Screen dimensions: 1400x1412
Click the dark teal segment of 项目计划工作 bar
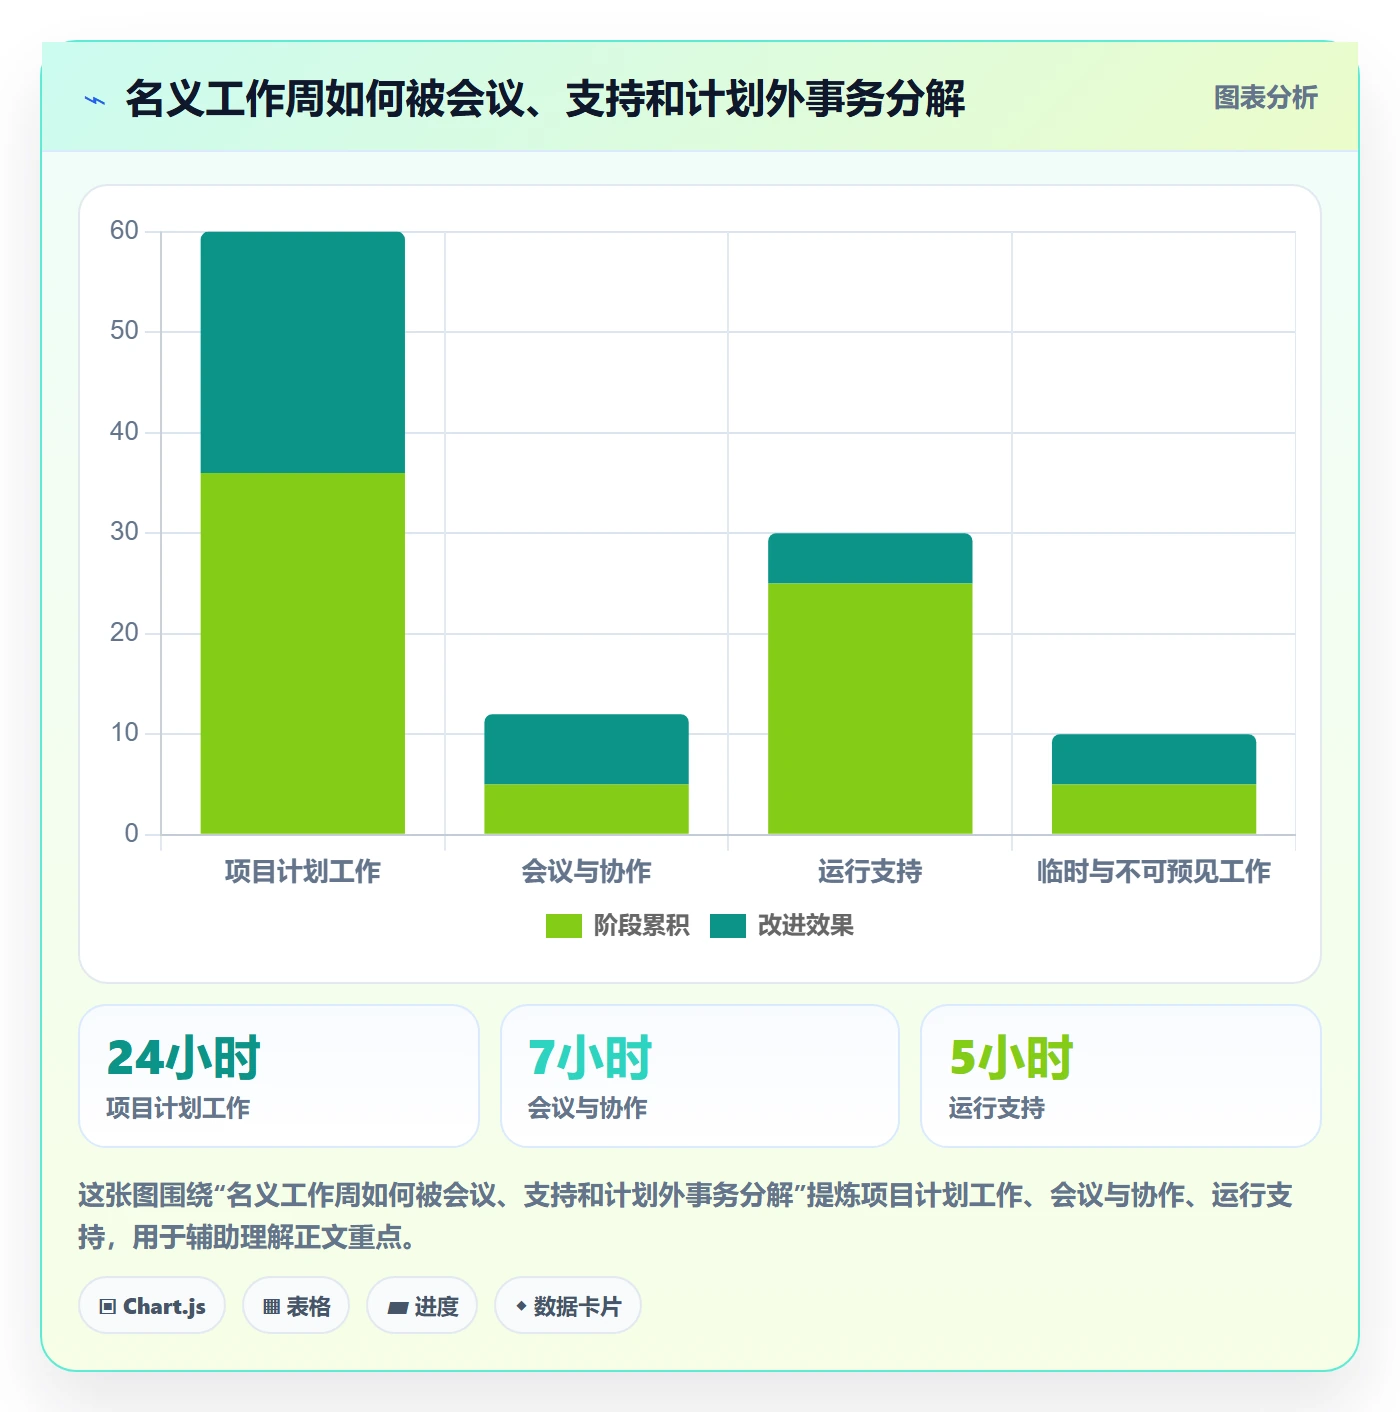[303, 352]
